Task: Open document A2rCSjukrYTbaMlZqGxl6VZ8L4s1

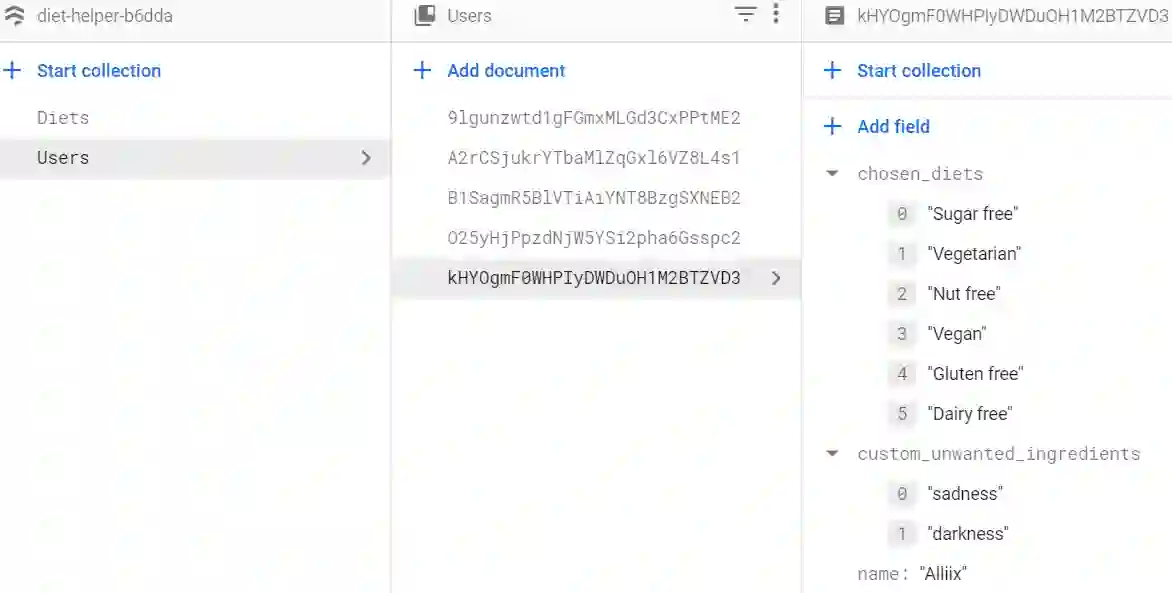Action: pyautogui.click(x=594, y=158)
